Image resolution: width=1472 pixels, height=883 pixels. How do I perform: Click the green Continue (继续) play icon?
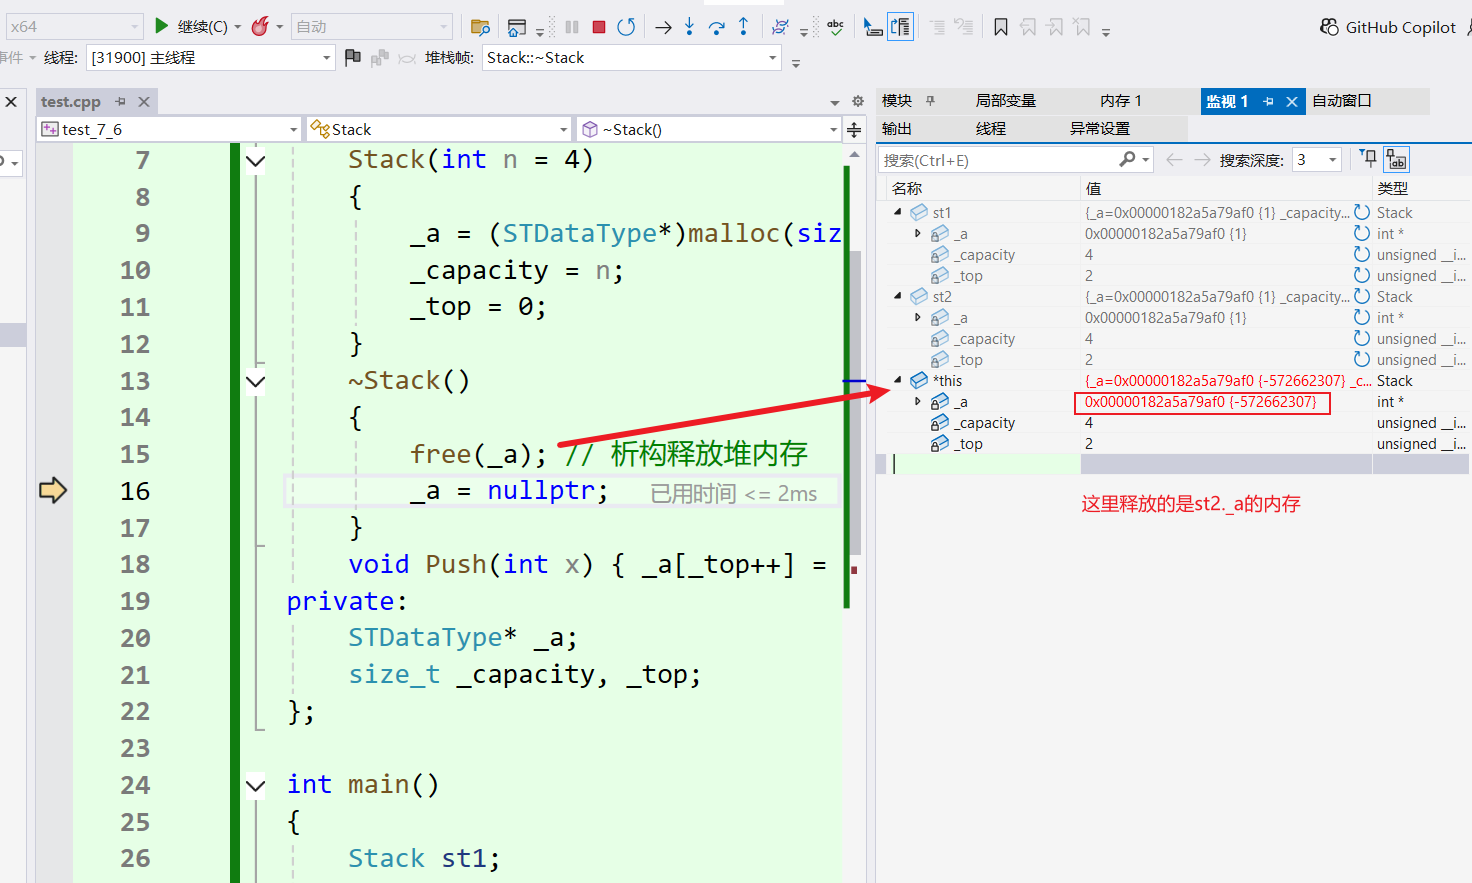(161, 26)
